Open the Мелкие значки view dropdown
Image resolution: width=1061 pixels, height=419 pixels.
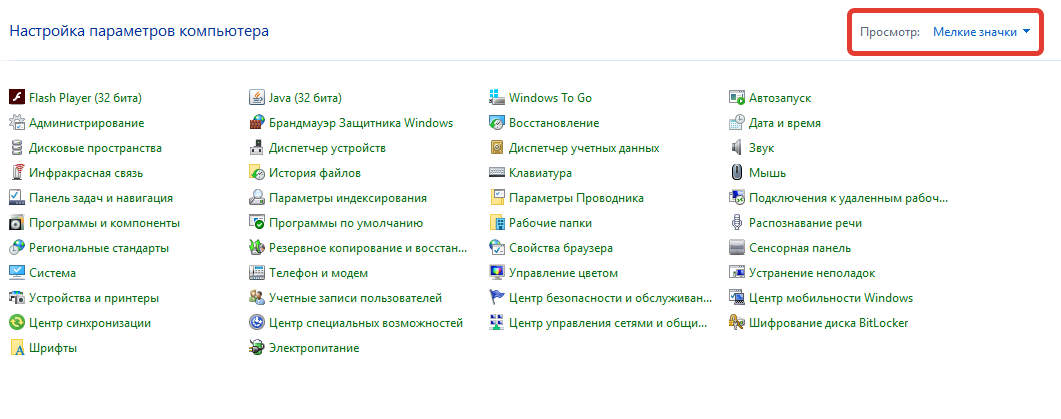coord(981,32)
